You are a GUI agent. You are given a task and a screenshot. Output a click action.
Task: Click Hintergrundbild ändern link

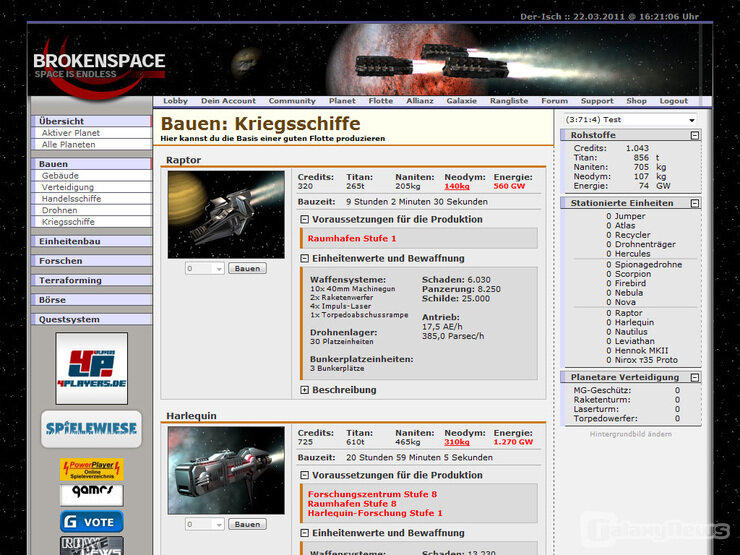[x=631, y=434]
